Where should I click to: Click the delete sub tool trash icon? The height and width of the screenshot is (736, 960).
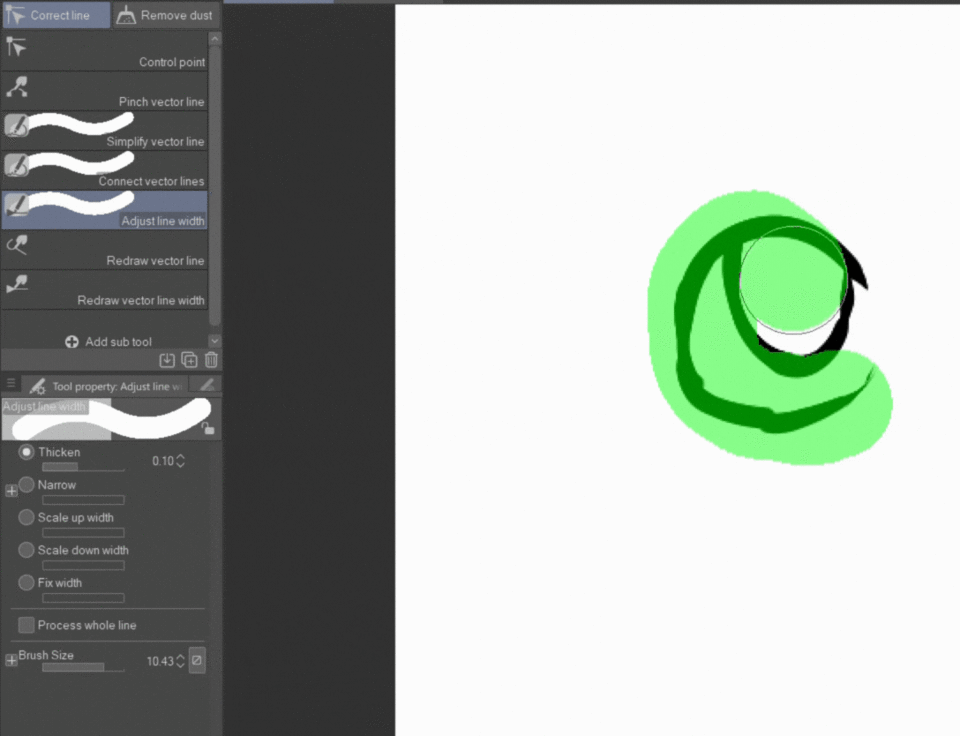[211, 360]
